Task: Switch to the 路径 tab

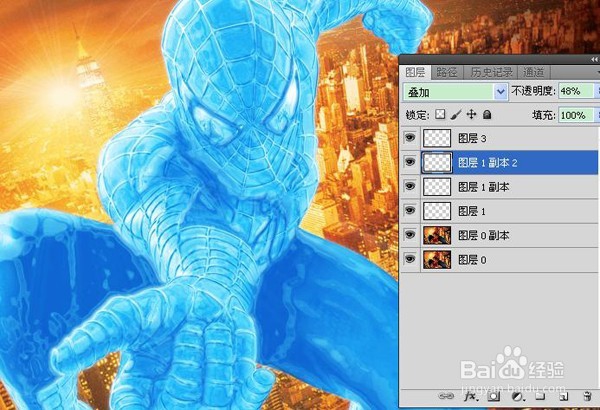Action: click(447, 72)
